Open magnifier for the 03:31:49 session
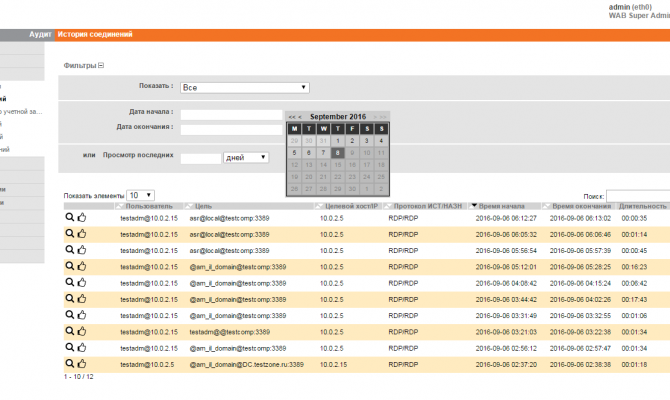The width and height of the screenshot is (670, 400). 69,315
